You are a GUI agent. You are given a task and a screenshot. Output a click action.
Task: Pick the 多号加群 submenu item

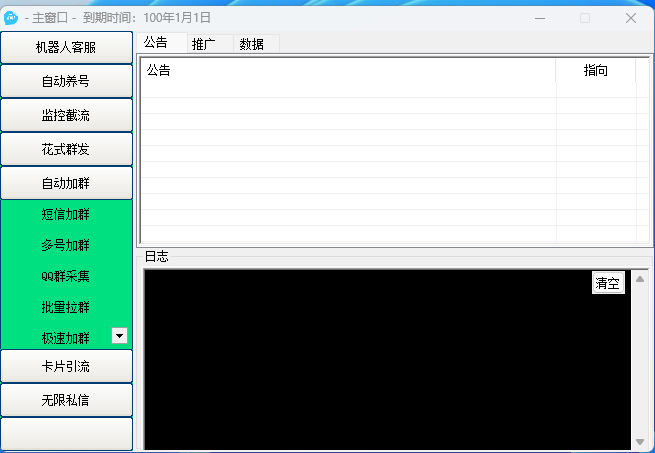click(66, 245)
